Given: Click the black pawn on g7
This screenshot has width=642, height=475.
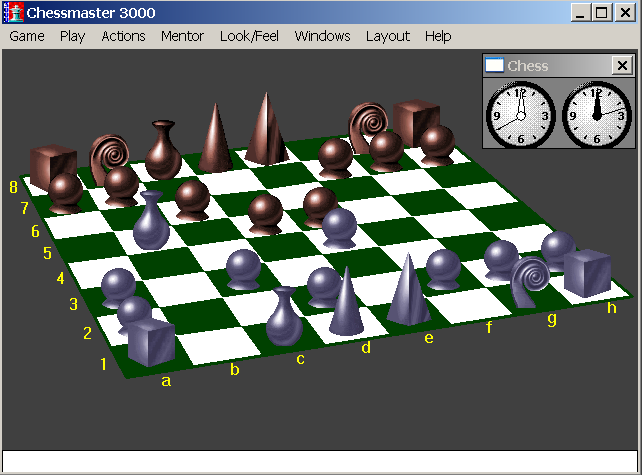Looking at the screenshot, I should pyautogui.click(x=386, y=152).
